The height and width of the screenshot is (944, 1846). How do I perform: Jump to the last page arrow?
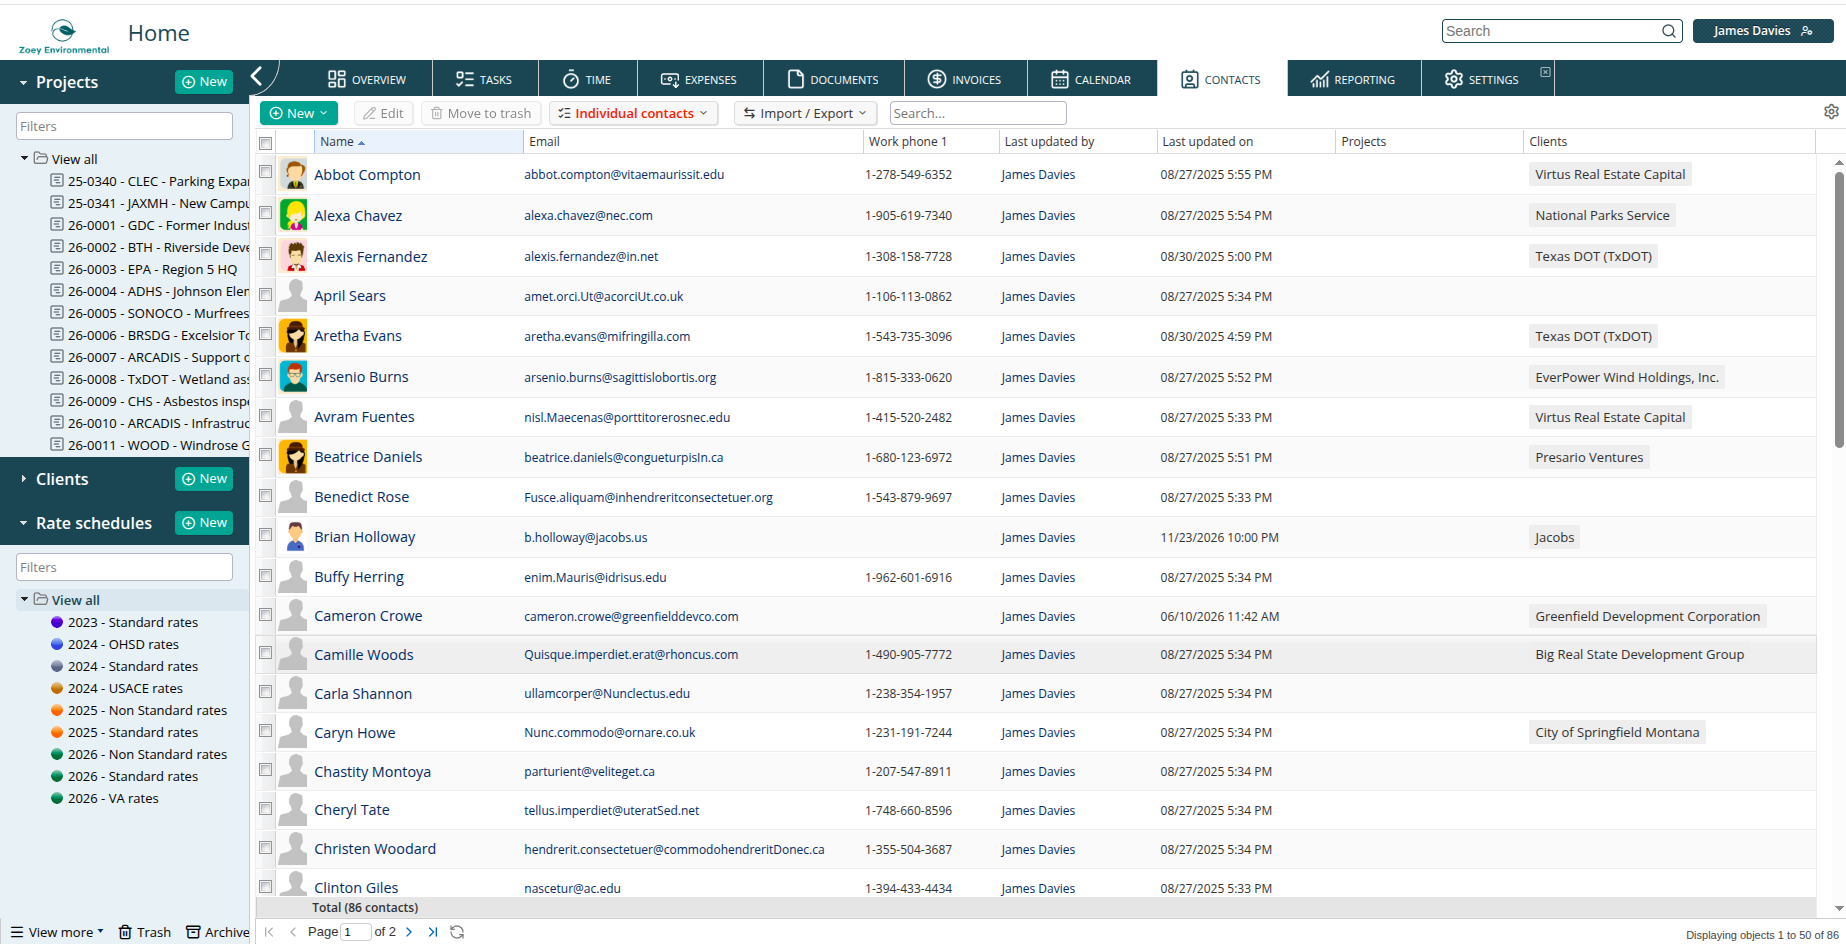tap(433, 932)
